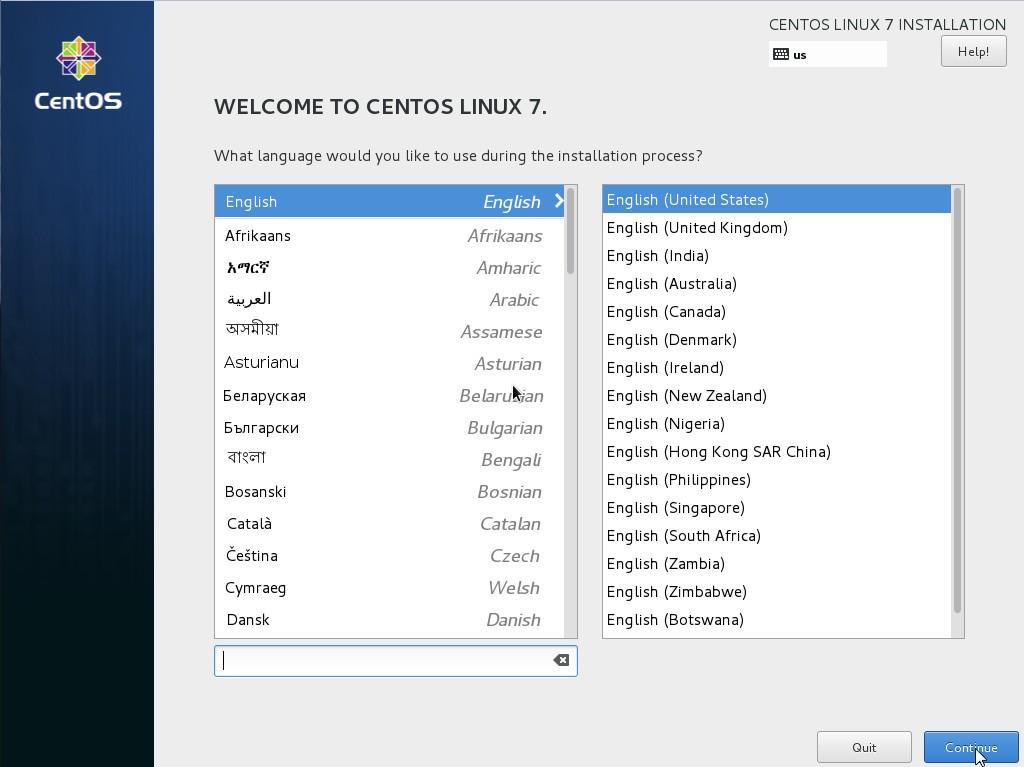Quit the CentOS installation

tap(863, 747)
